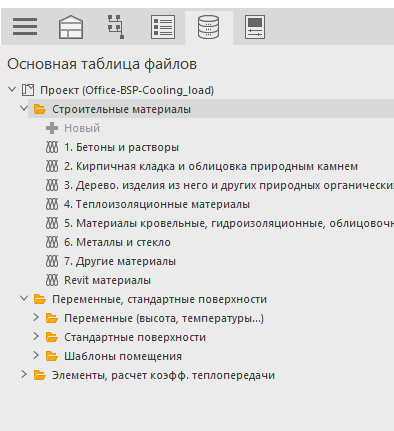The width and height of the screenshot is (394, 431).
Task: Collapse the Строительные материалы folder
Action: coord(24,108)
